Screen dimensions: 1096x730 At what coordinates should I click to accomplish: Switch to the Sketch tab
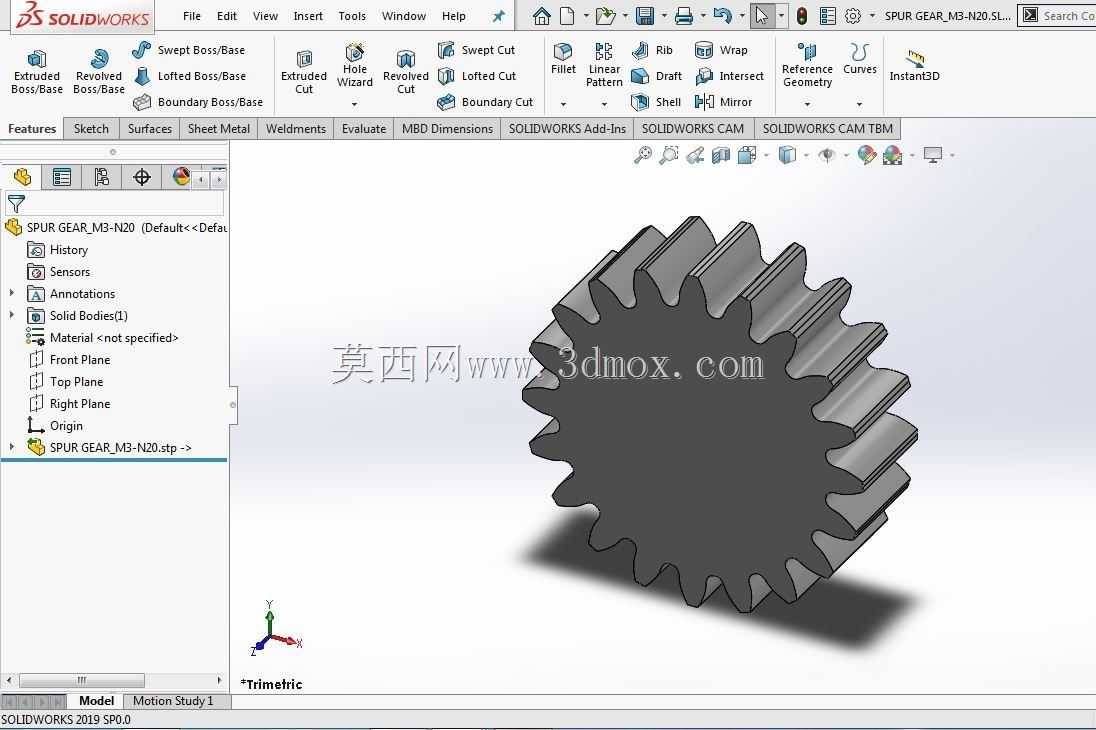pyautogui.click(x=91, y=129)
